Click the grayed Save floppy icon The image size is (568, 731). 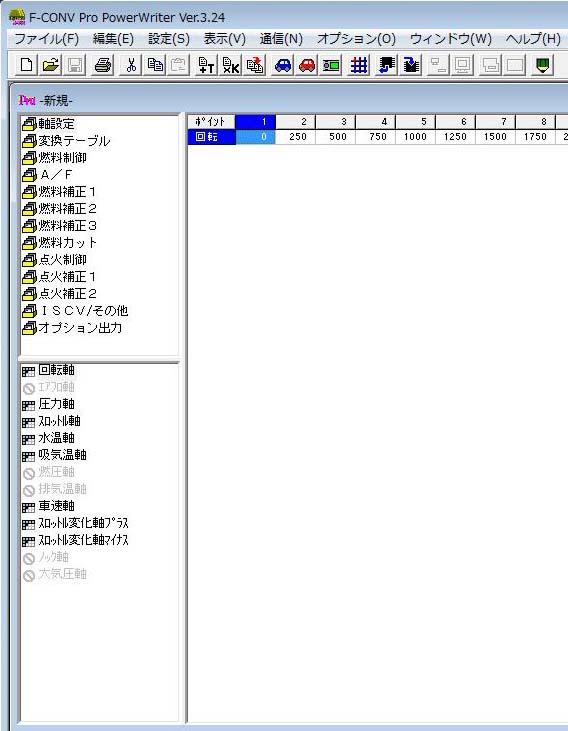pyautogui.click(x=75, y=65)
